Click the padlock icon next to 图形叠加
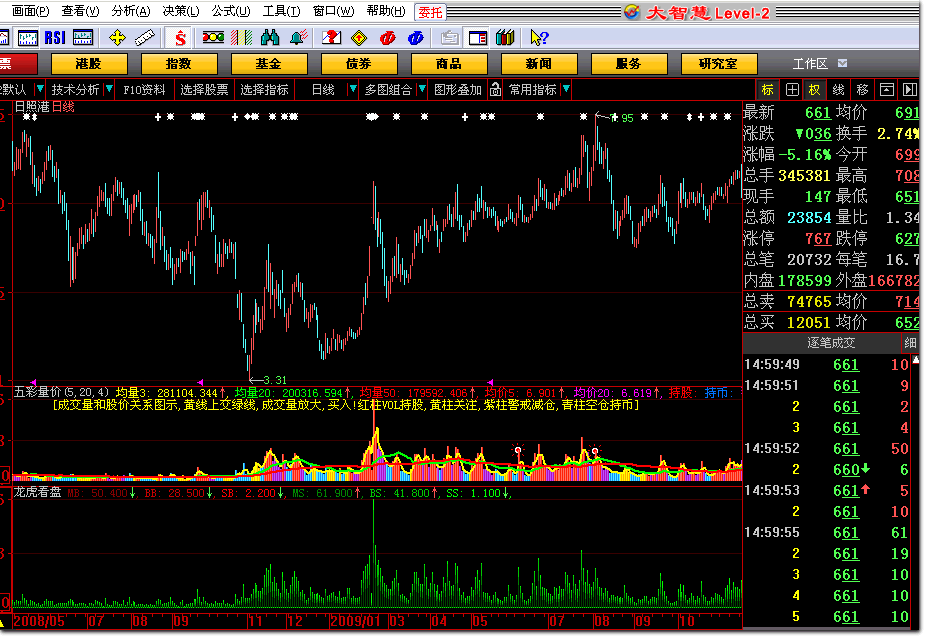 tap(495, 90)
